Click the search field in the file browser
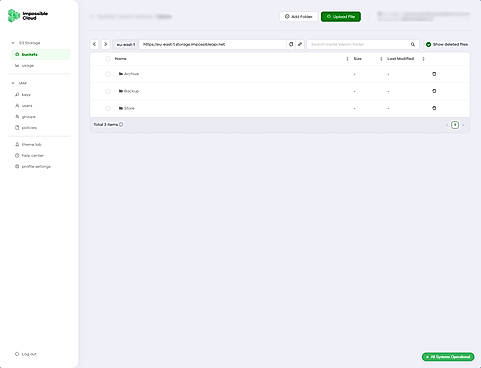 358,44
